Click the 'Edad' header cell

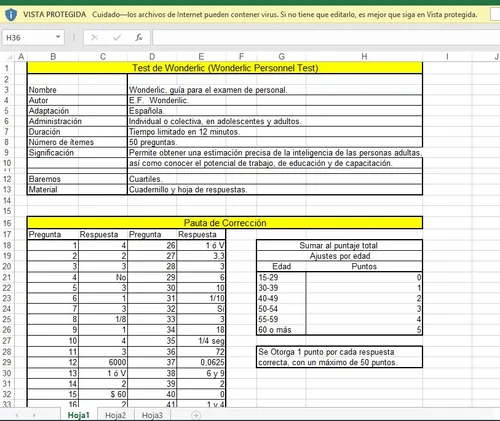point(281,266)
